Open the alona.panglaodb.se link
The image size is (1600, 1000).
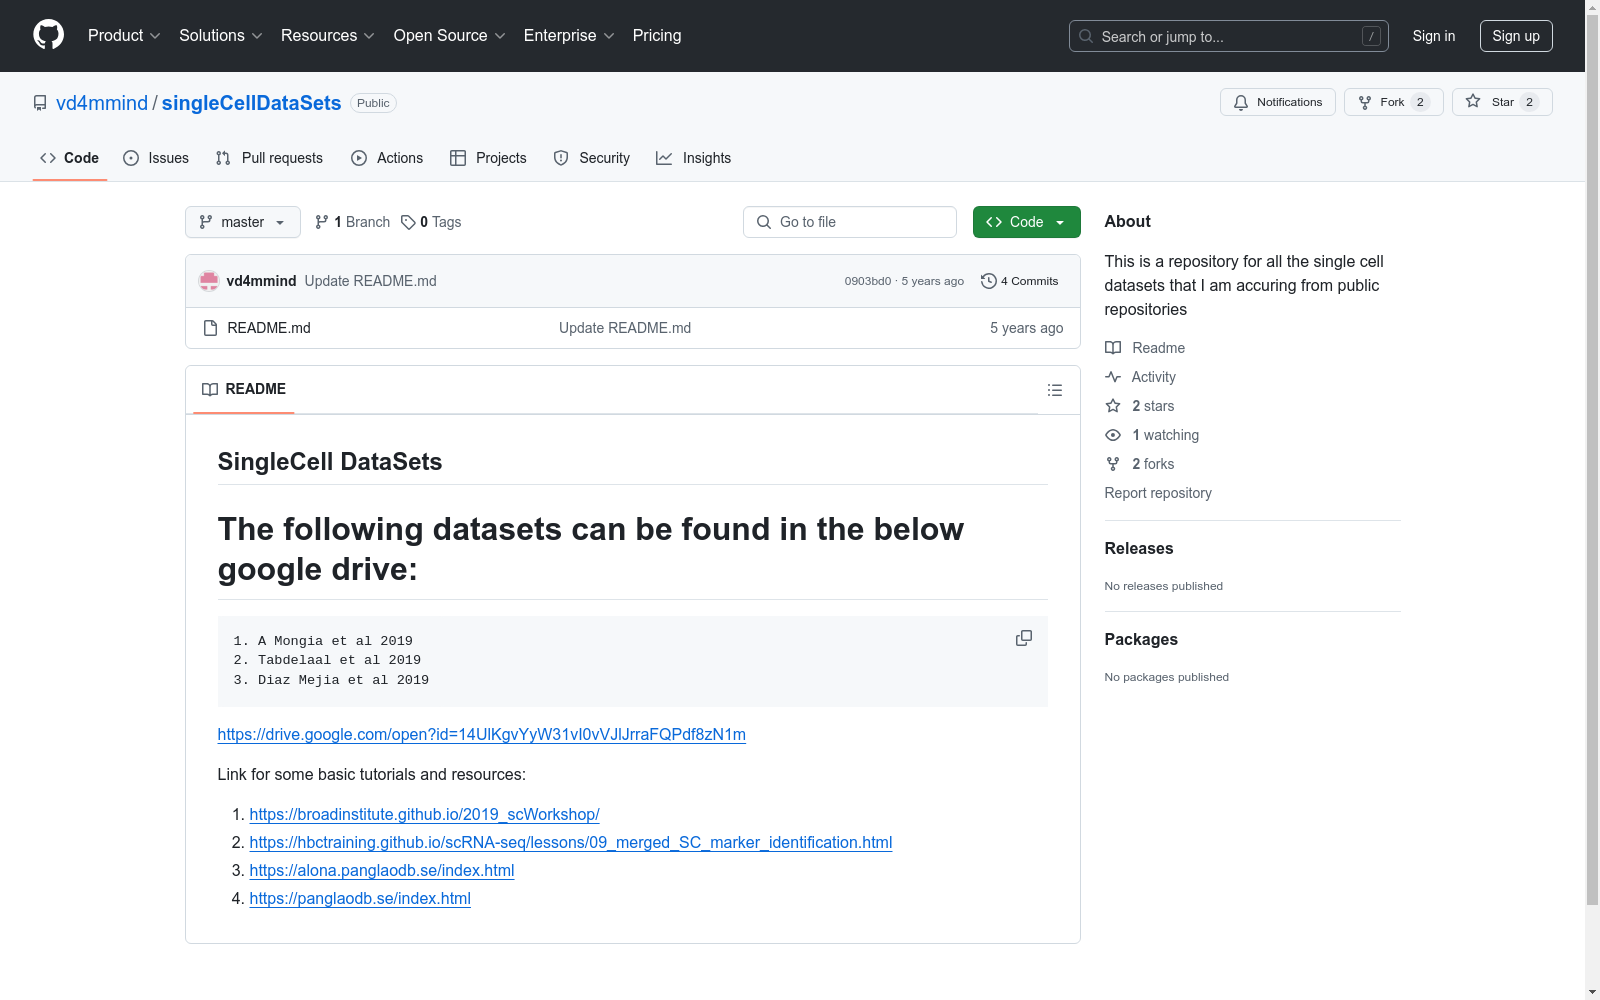coord(382,870)
